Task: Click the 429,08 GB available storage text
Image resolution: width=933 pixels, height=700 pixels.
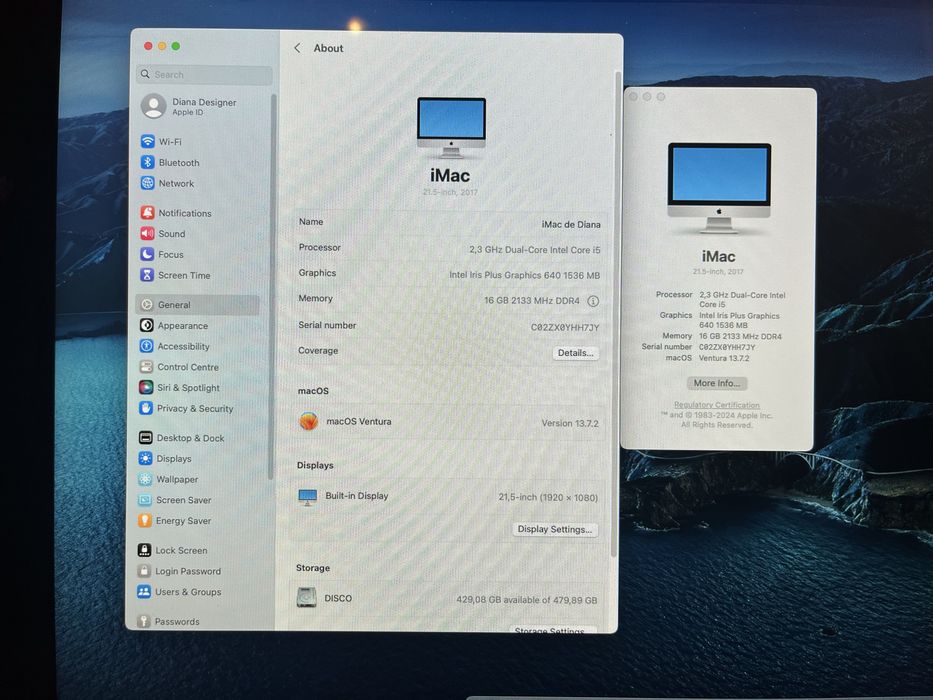Action: (x=527, y=600)
